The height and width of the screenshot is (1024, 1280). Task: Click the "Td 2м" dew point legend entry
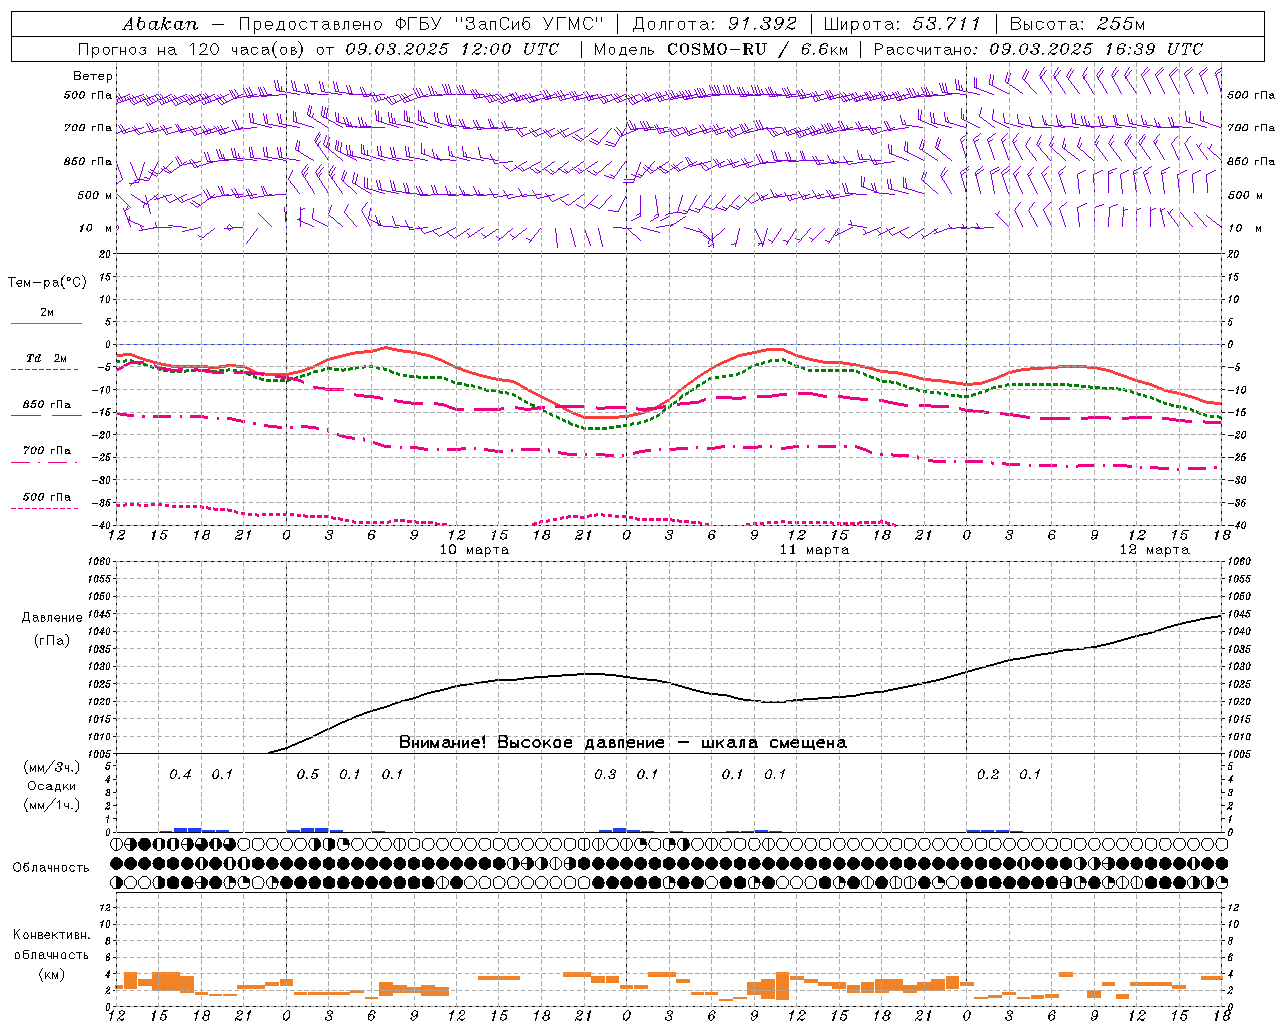(47, 358)
